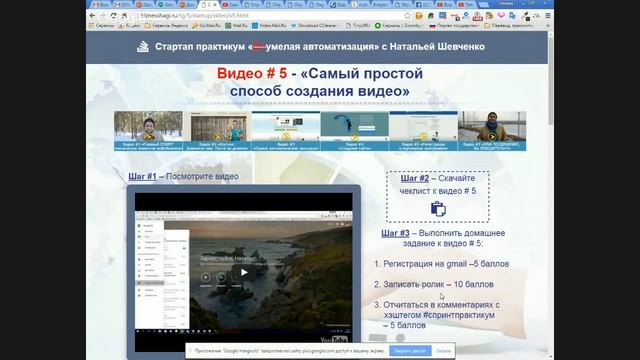Click the blue stop sharing button

(x=410, y=351)
